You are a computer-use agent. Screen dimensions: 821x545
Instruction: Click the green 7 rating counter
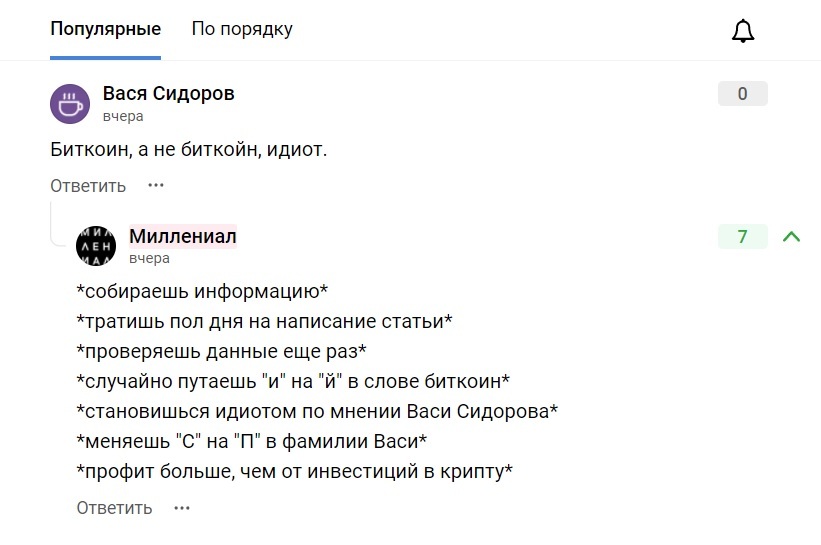(x=742, y=237)
